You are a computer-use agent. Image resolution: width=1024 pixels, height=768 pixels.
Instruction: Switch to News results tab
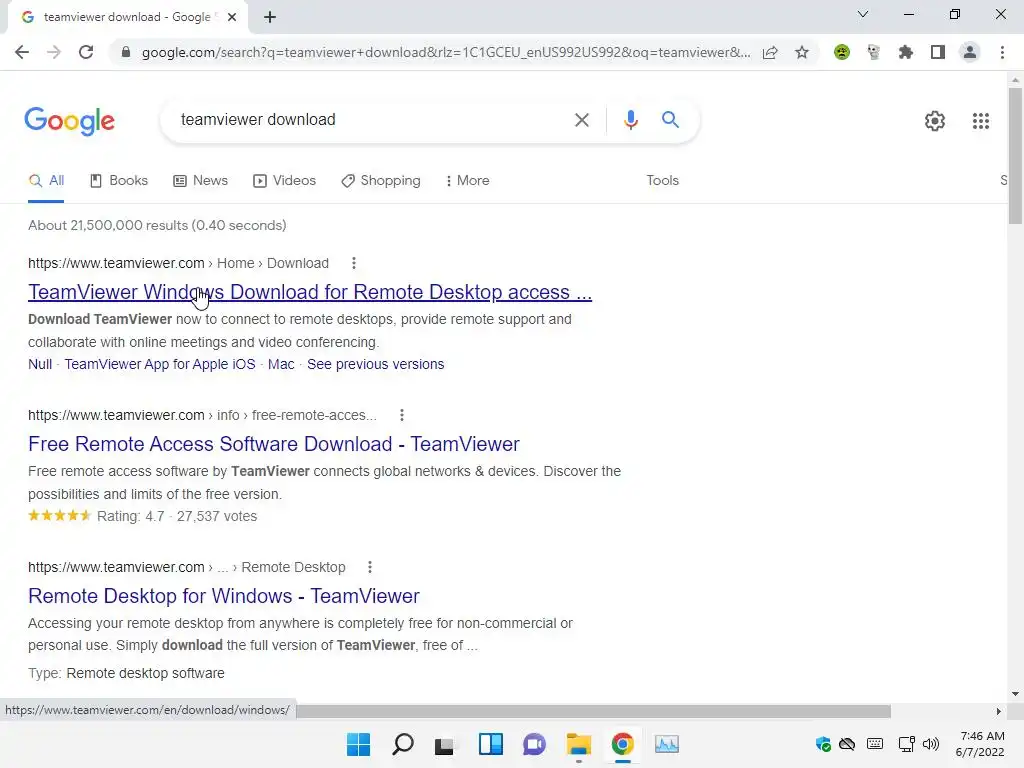[200, 181]
